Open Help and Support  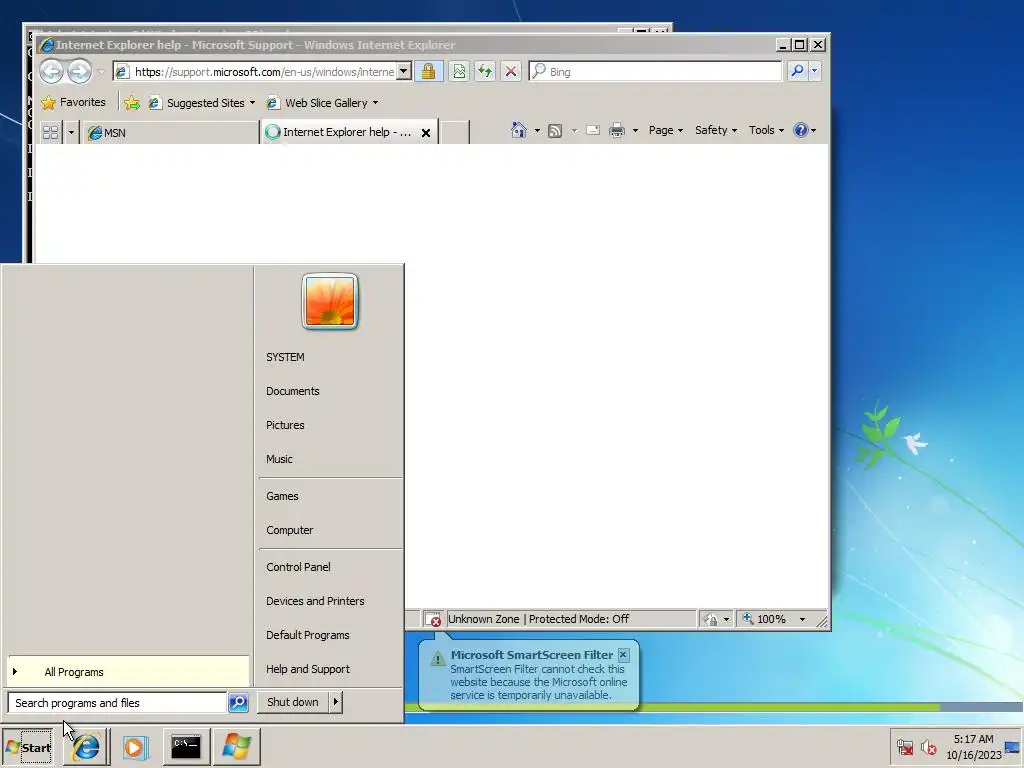click(330, 669)
